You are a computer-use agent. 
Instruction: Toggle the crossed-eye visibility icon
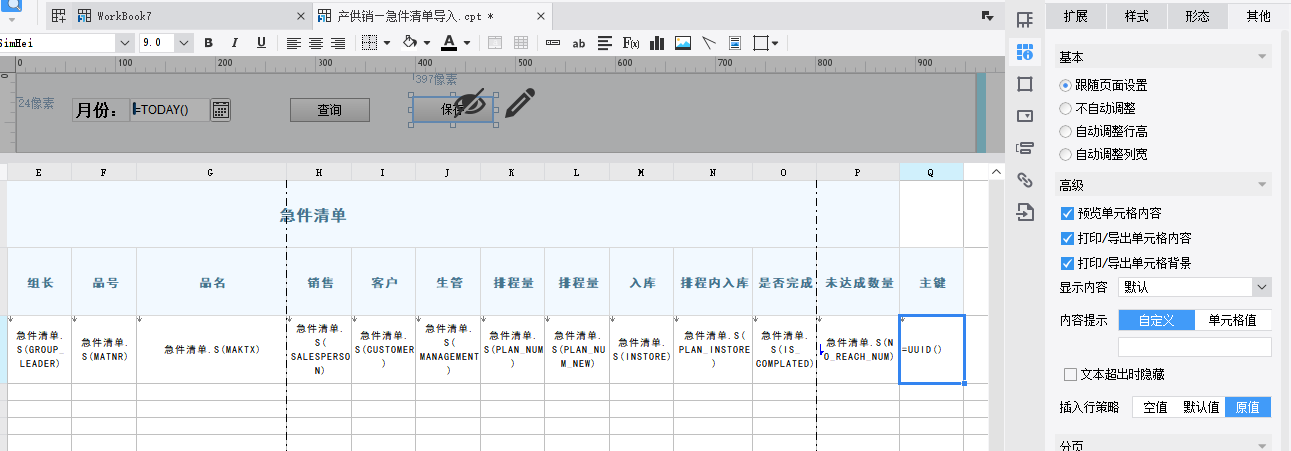(x=472, y=103)
